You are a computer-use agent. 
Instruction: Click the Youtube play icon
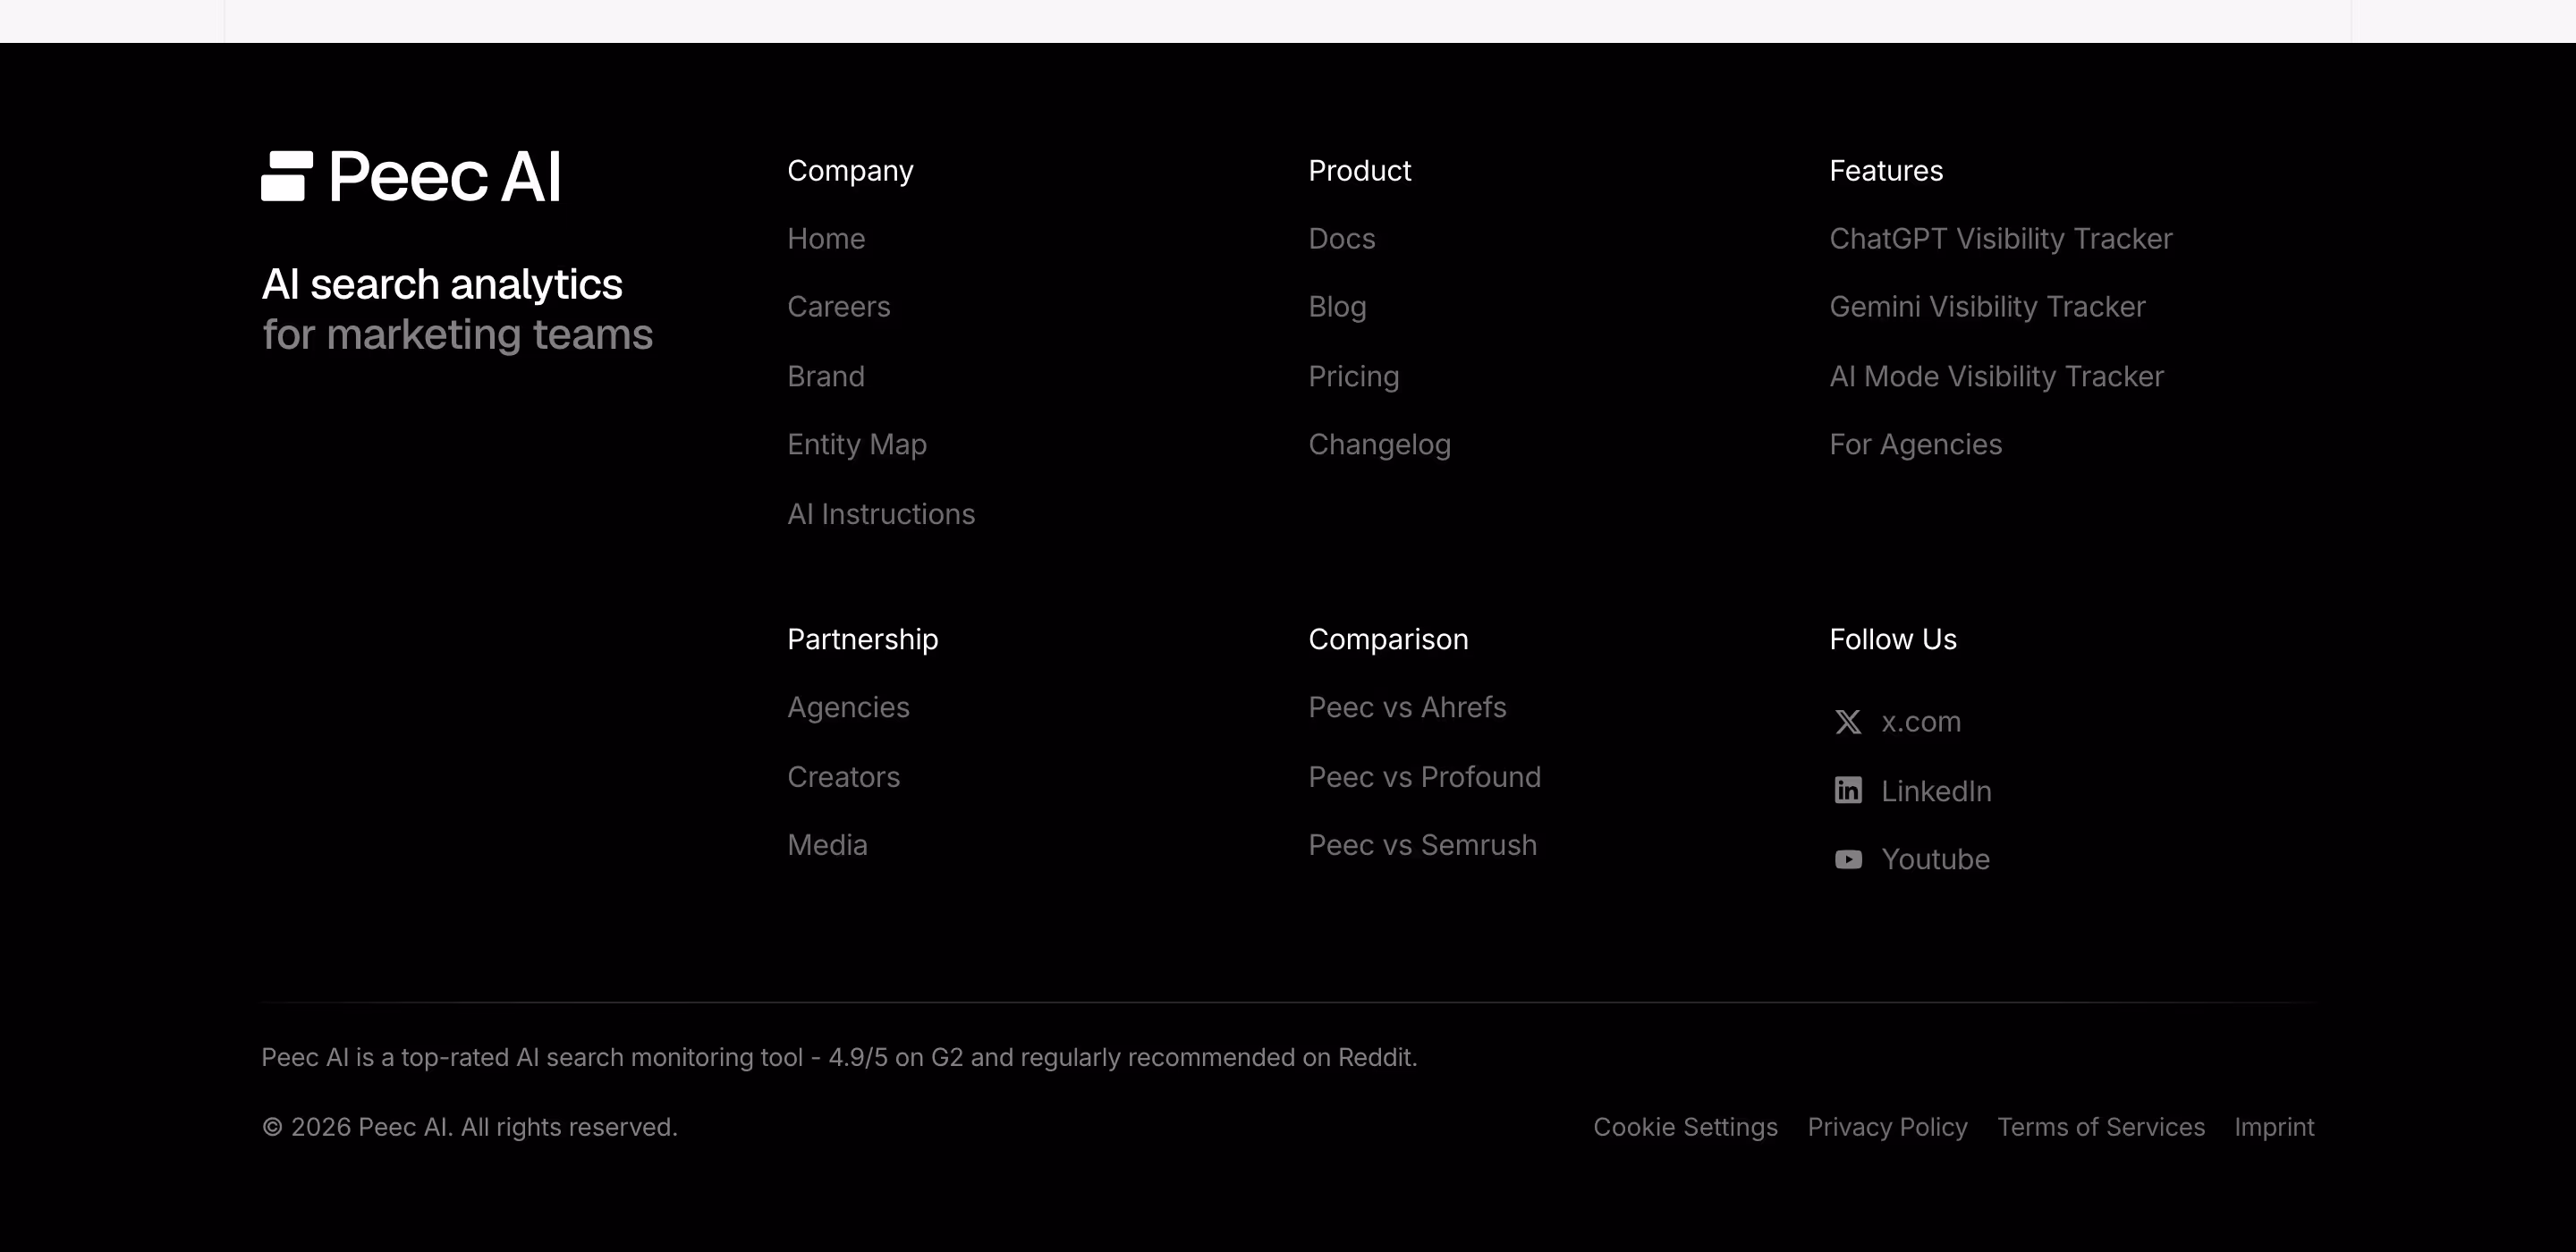click(x=1848, y=860)
